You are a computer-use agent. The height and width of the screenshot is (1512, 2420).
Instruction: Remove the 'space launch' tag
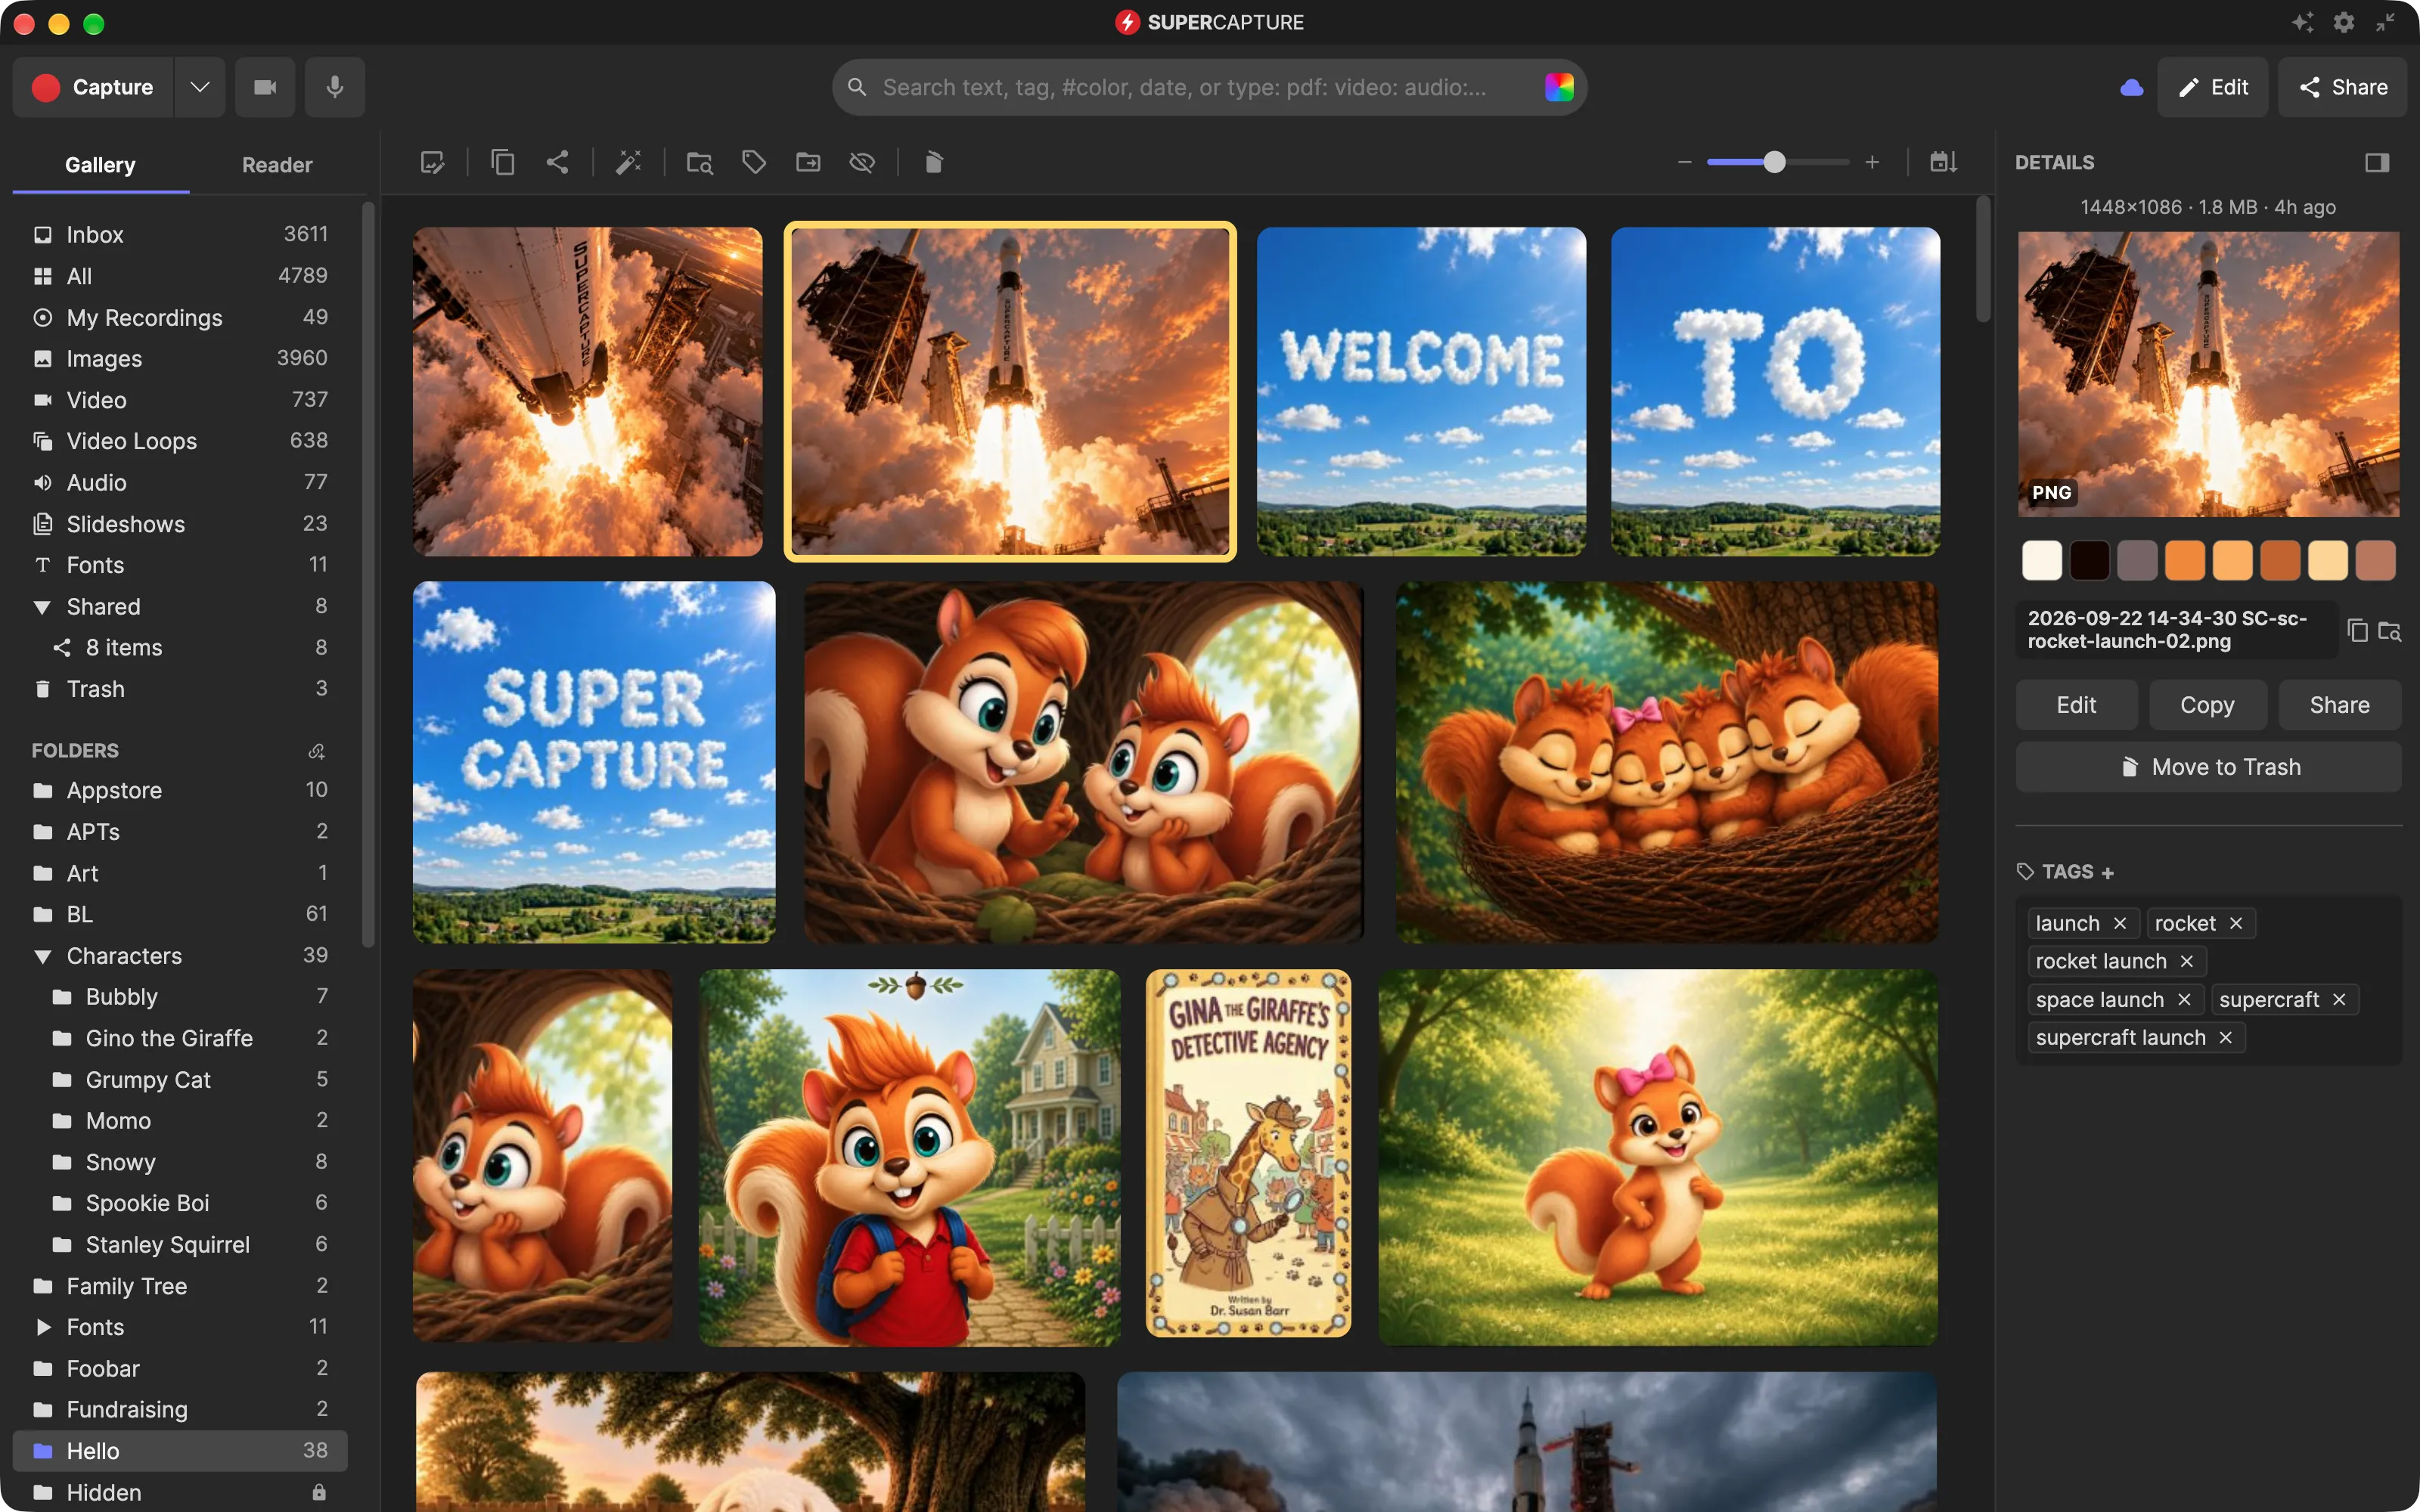[2184, 1000]
